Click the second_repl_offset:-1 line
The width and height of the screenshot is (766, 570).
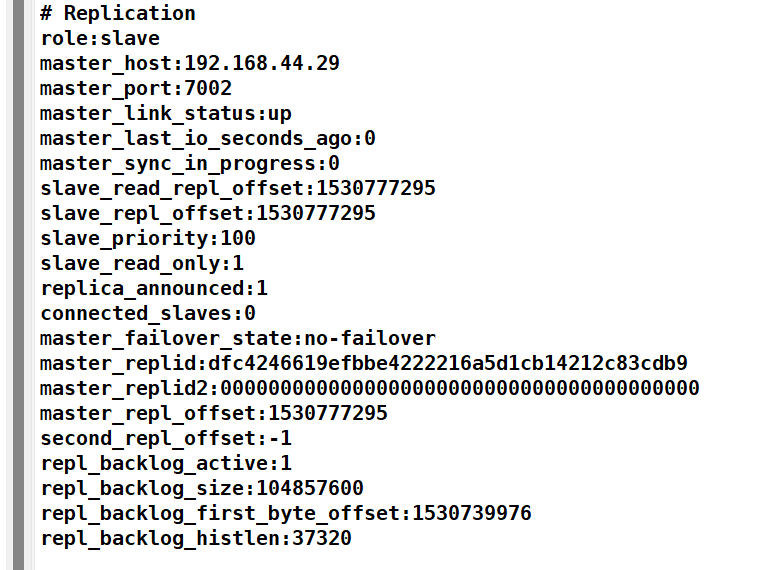(x=166, y=439)
